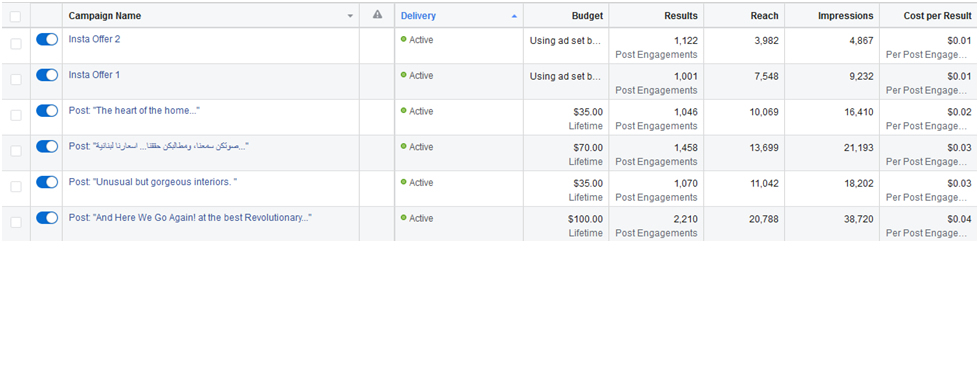Select checkbox for the Arabic post campaign row
This screenshot has width=979, height=391.
(16, 151)
